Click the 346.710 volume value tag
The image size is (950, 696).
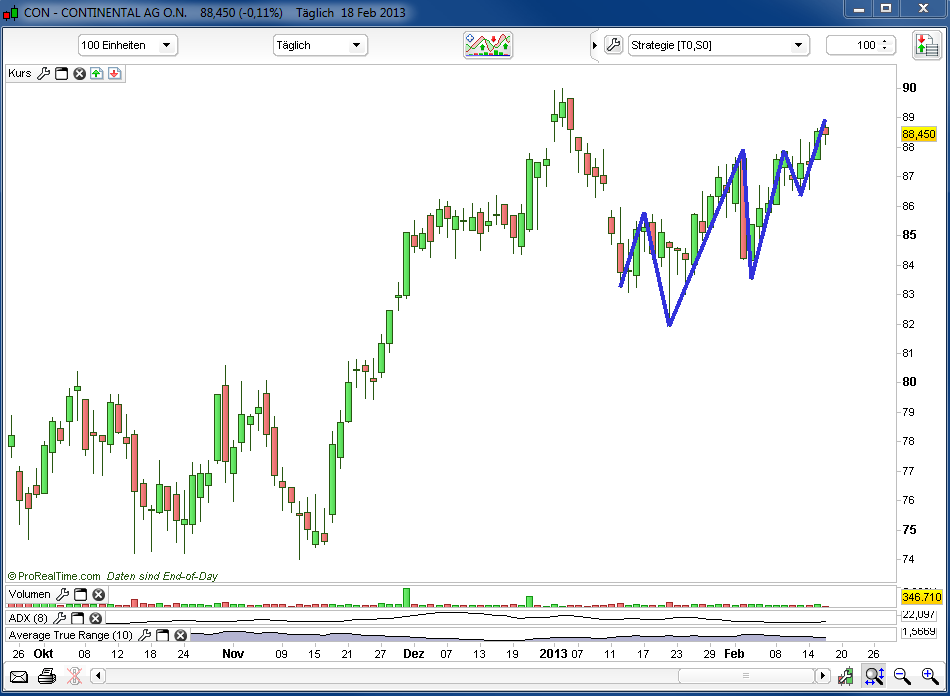[921, 597]
